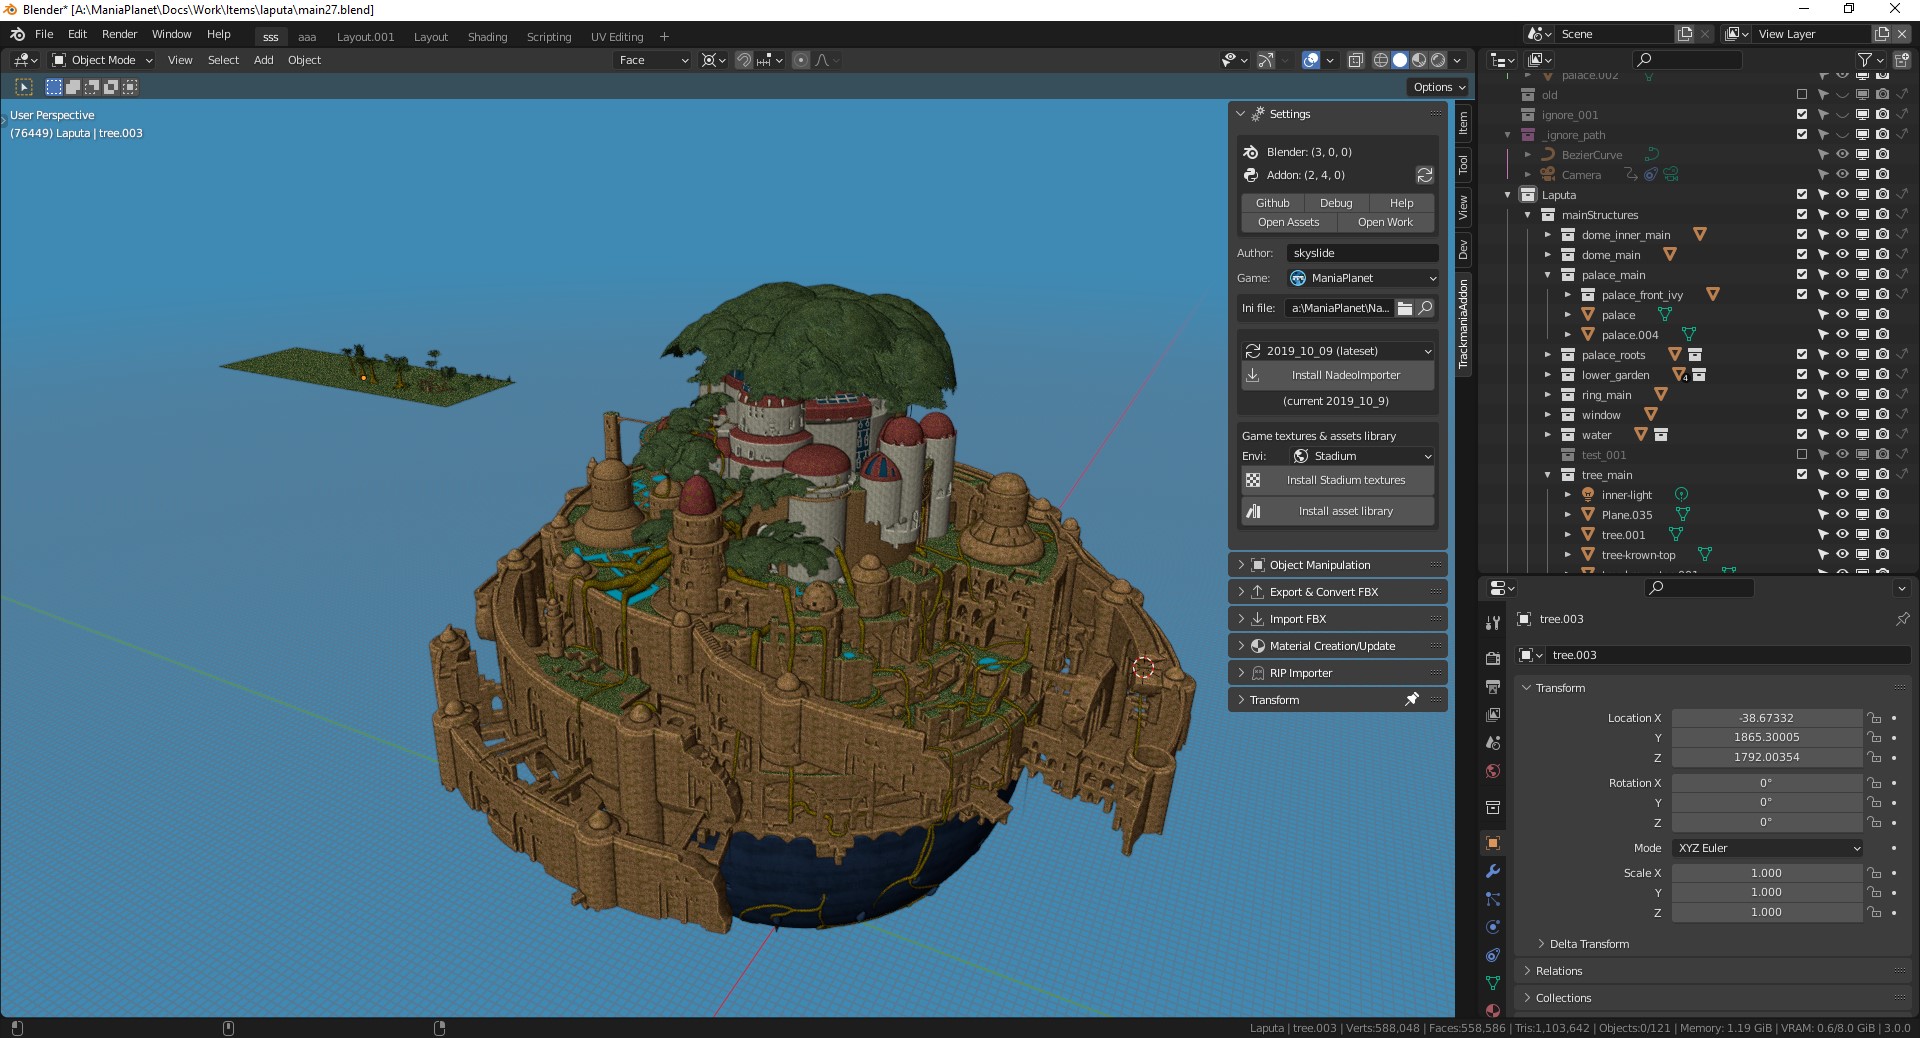The image size is (1920, 1038).
Task: Click Install NadeoImporter button
Action: click(1338, 375)
